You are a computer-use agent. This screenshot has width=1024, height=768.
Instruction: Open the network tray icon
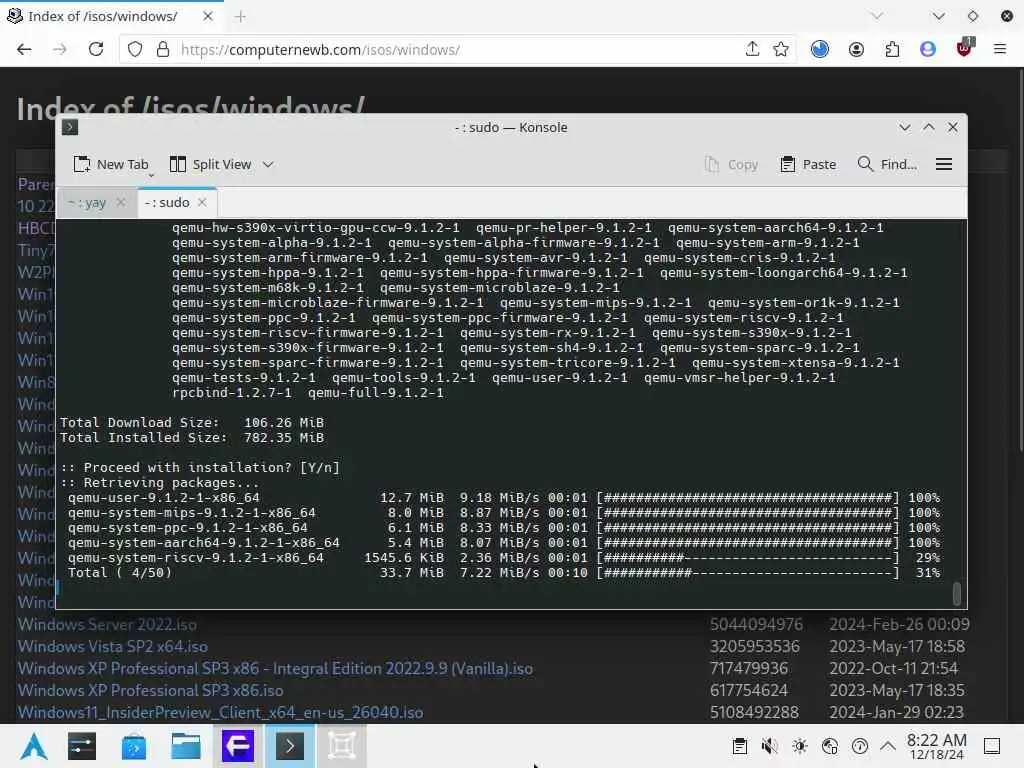point(829,746)
